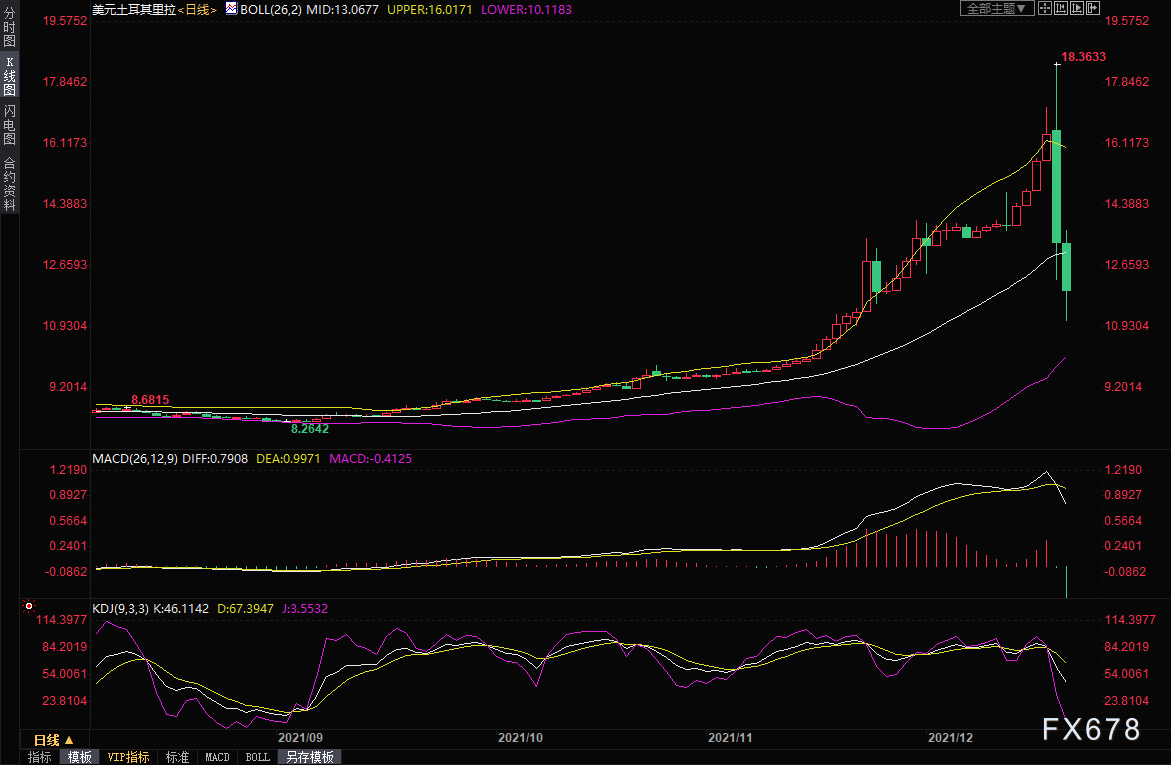Select the K线图 sidebar tab
This screenshot has height=765, width=1171.
pyautogui.click(x=10, y=76)
